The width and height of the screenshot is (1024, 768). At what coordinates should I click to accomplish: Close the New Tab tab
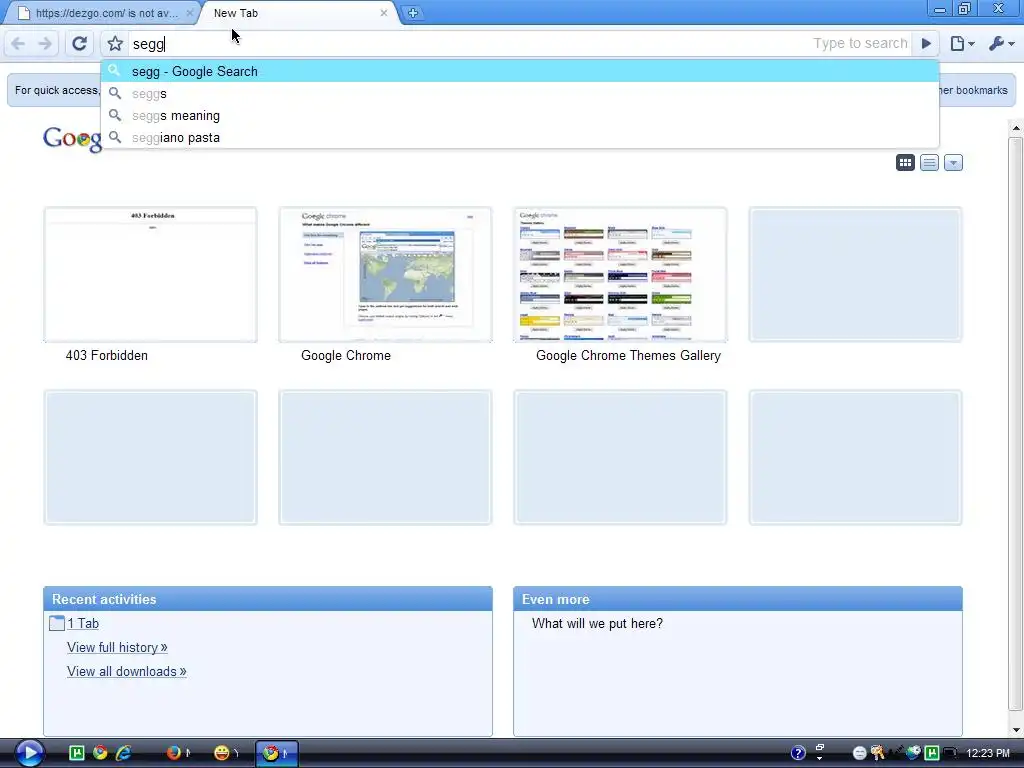(383, 13)
